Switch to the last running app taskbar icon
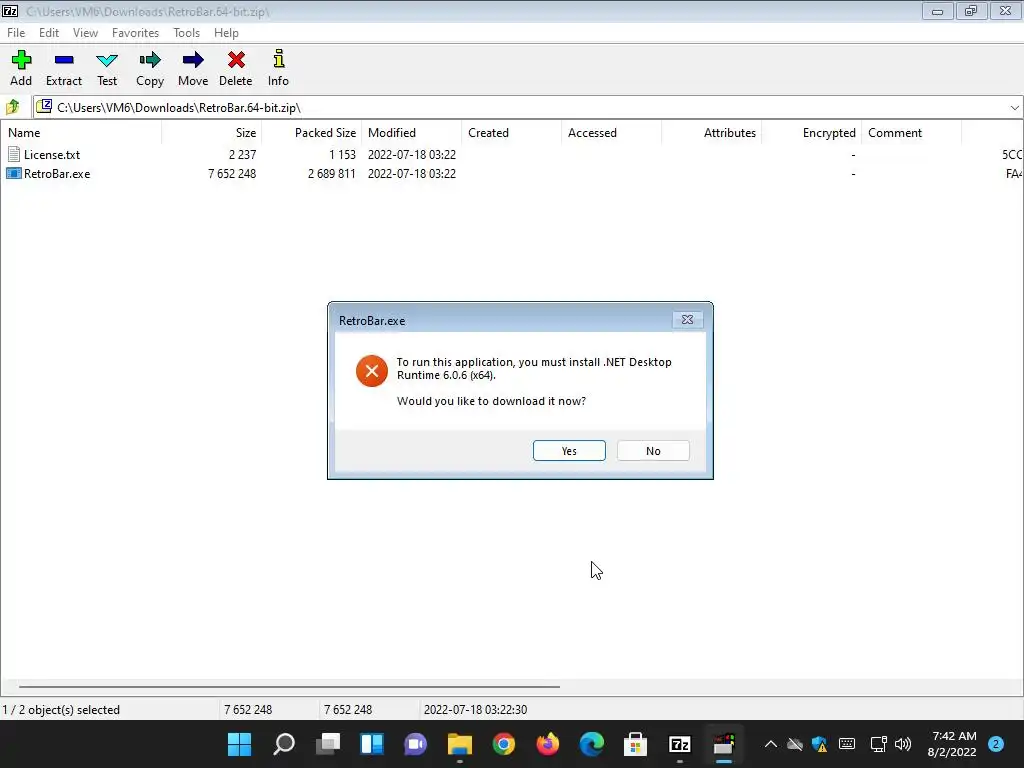This screenshot has width=1024, height=768. point(724,744)
